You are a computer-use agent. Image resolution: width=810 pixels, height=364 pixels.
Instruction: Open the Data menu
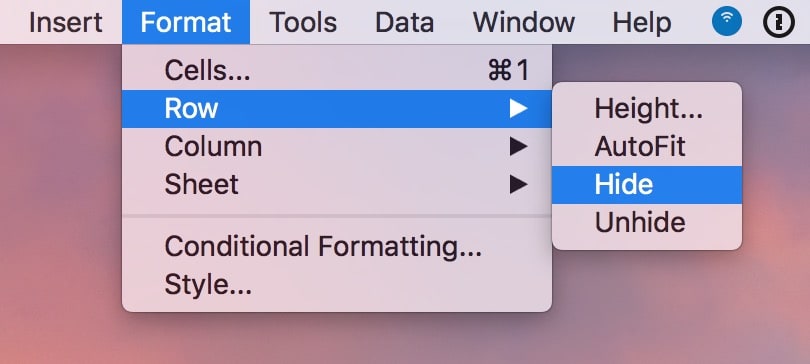pyautogui.click(x=404, y=22)
